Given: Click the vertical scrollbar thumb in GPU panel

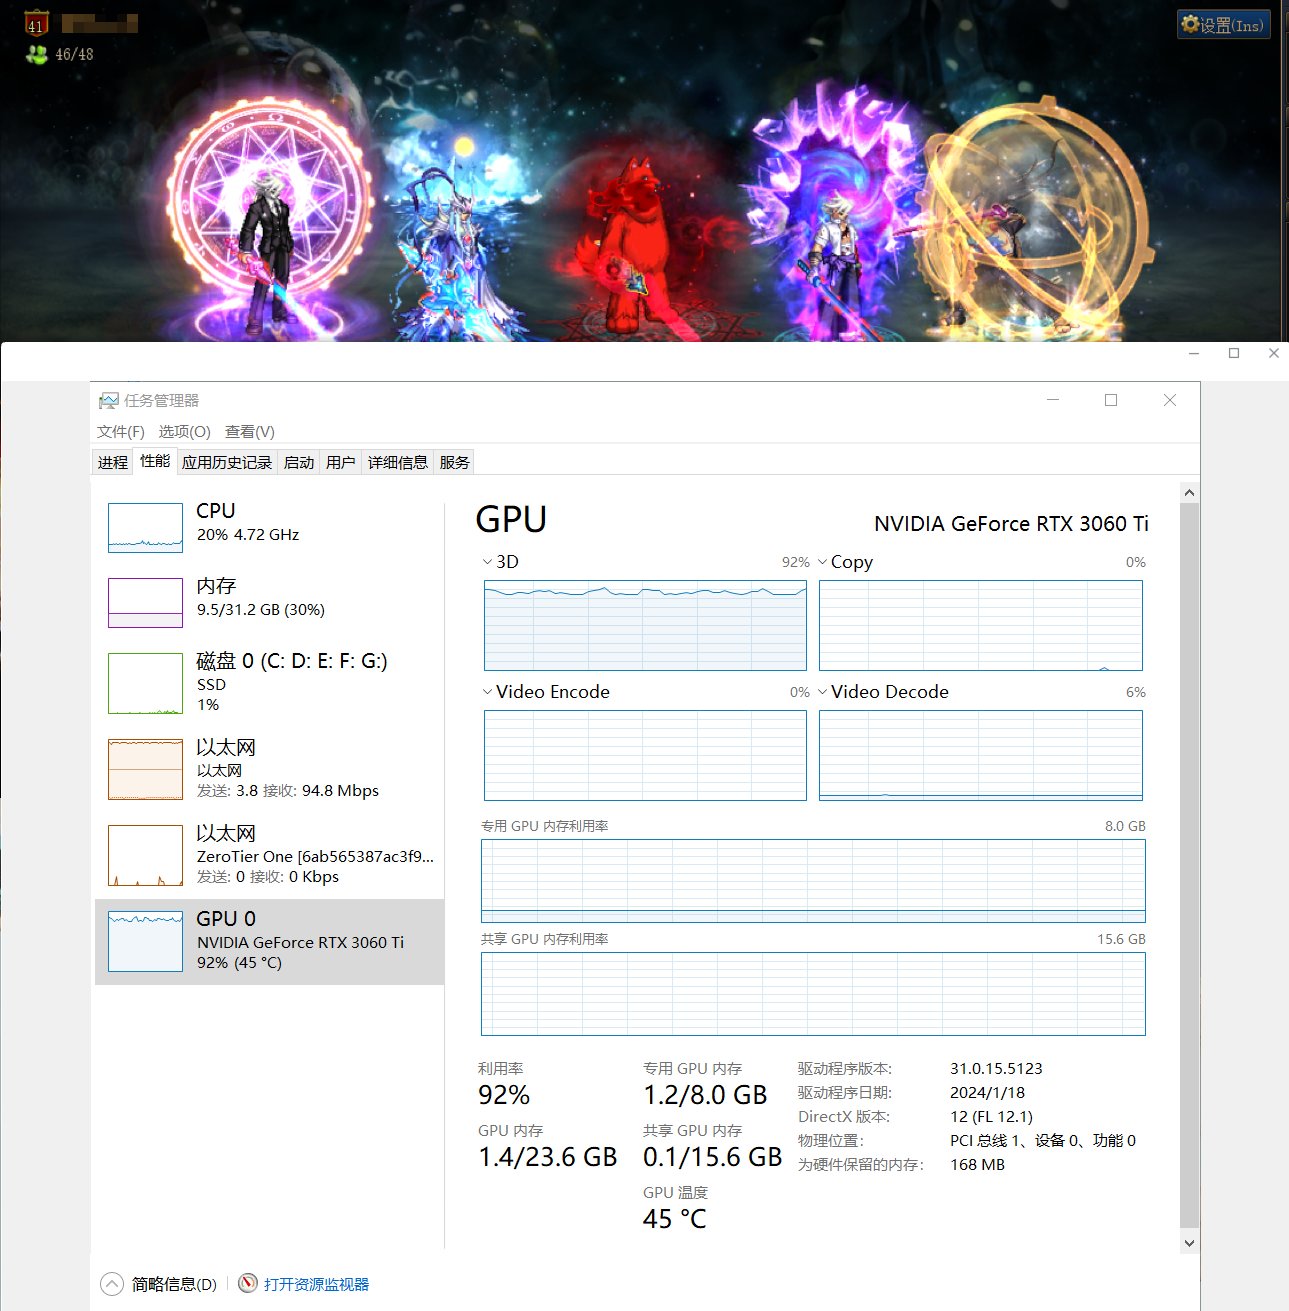Looking at the screenshot, I should click(x=1189, y=865).
